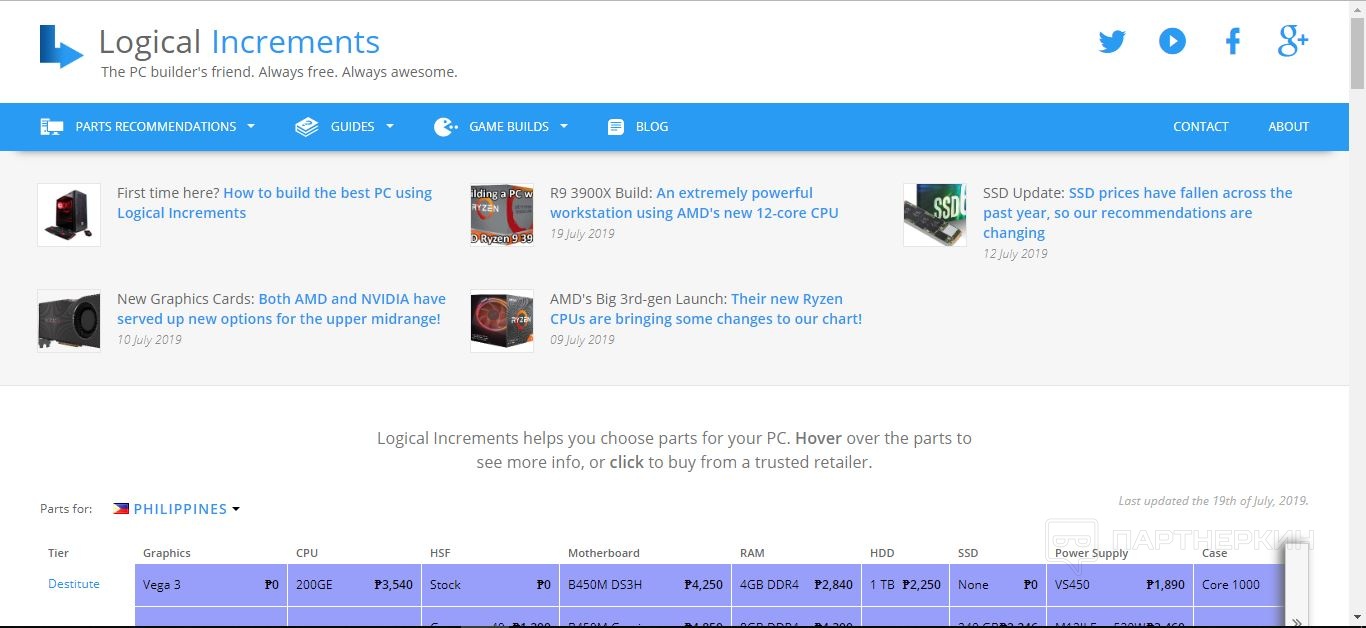
Task: Expand the Guides dropdown menu
Action: tap(345, 127)
